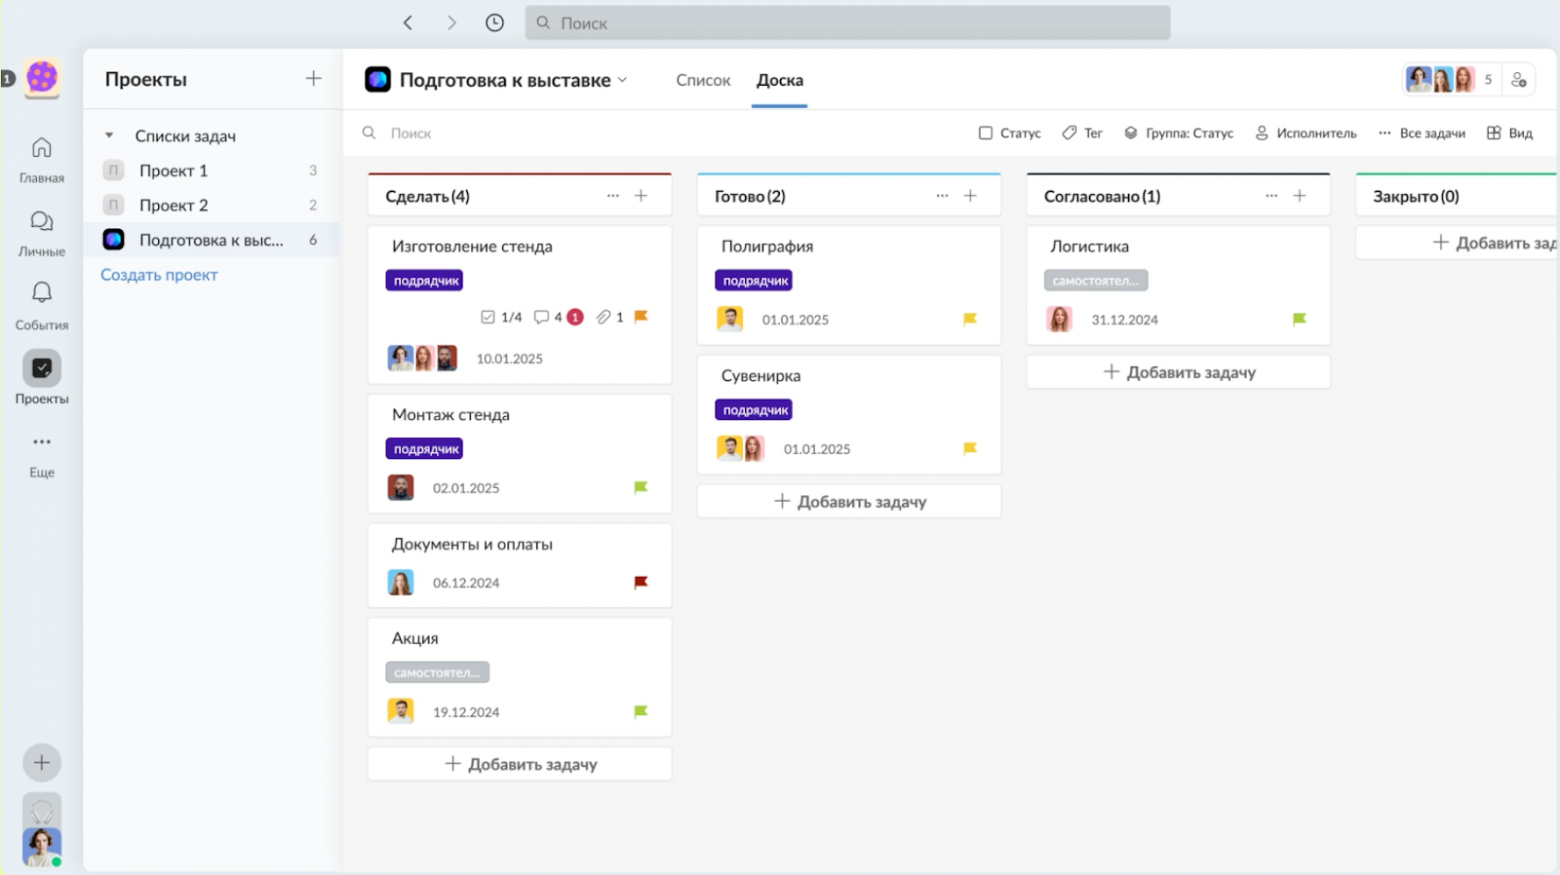Select Проект 2 in the project list
This screenshot has height=875, width=1560.
click(174, 205)
